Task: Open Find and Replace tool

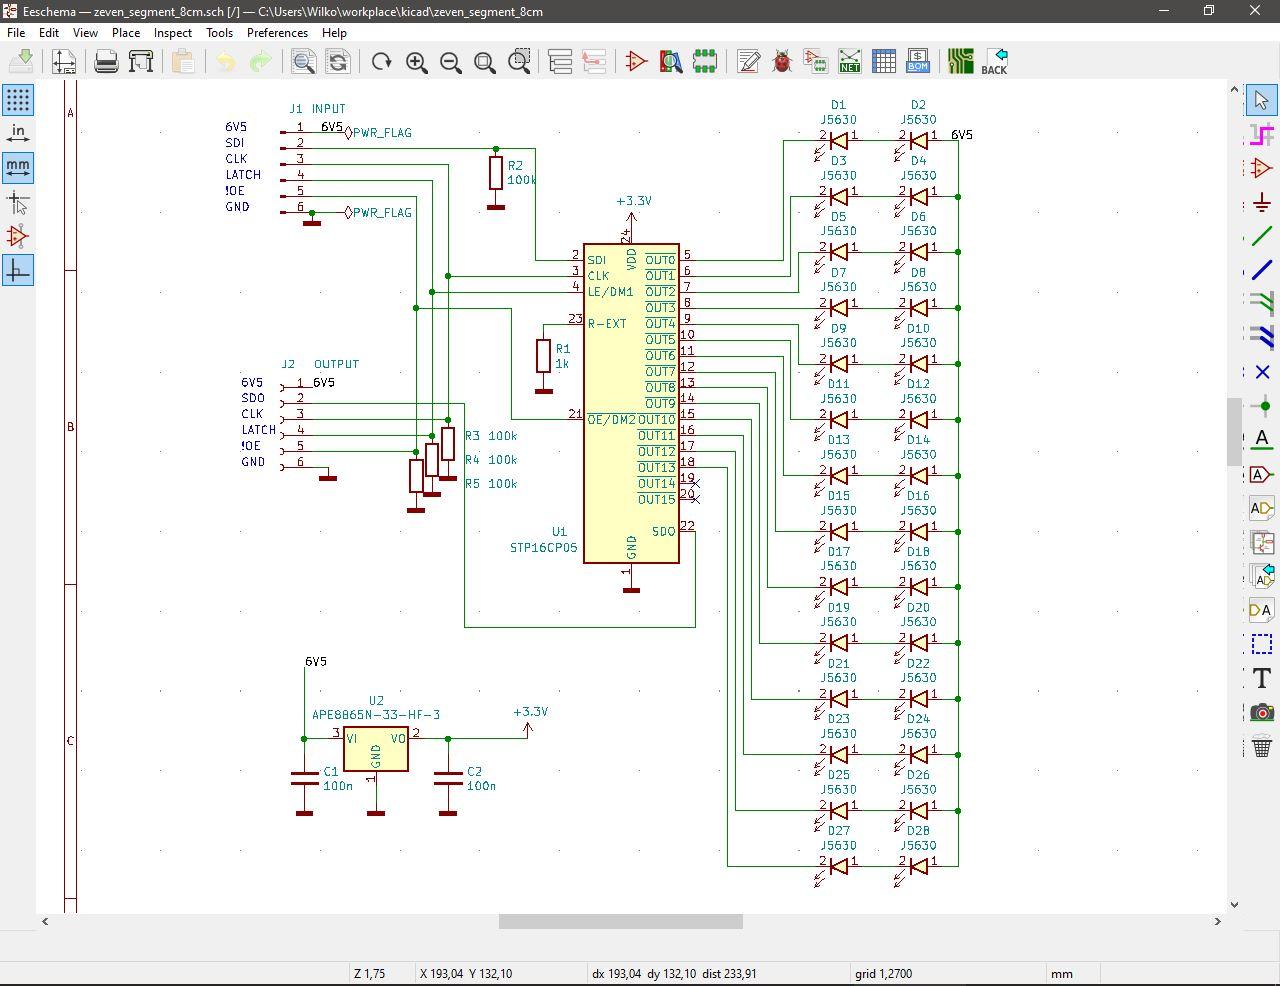Action: click(338, 62)
